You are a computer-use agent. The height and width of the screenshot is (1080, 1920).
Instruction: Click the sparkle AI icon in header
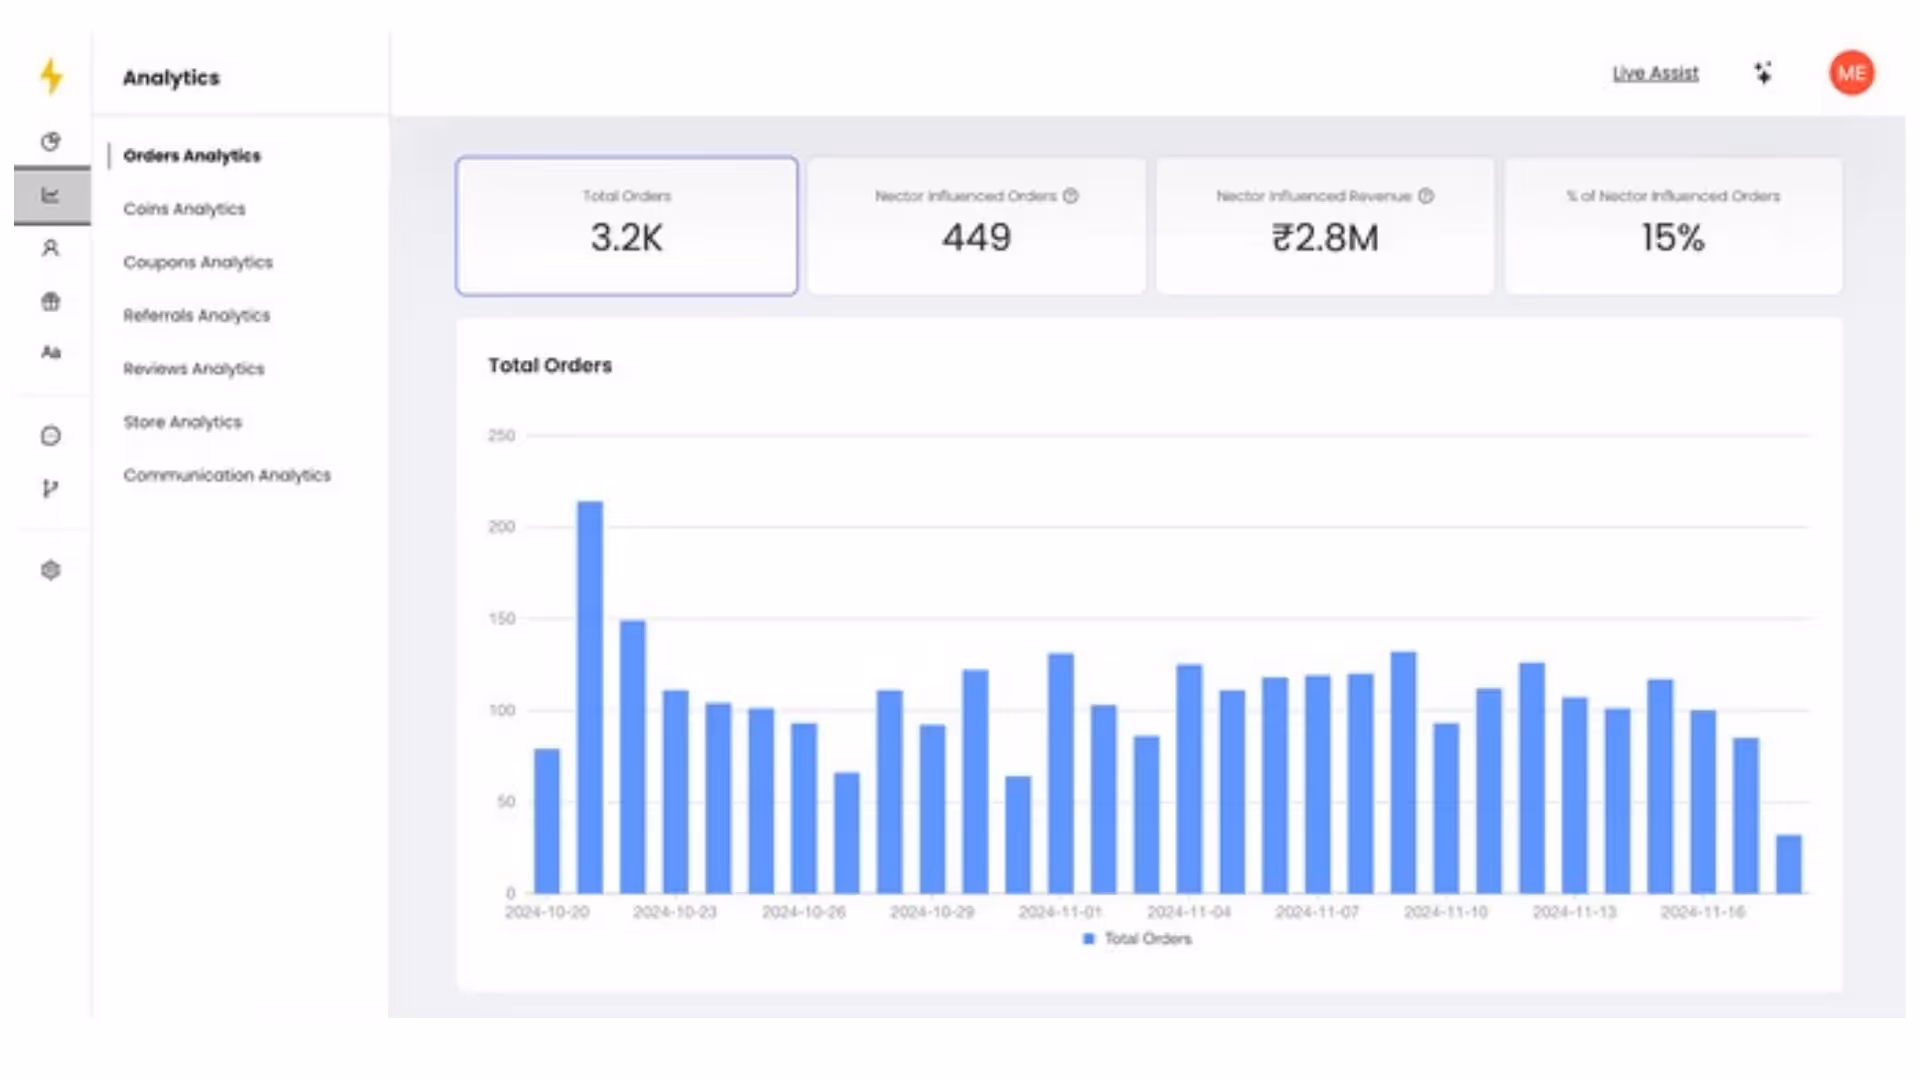(1763, 73)
